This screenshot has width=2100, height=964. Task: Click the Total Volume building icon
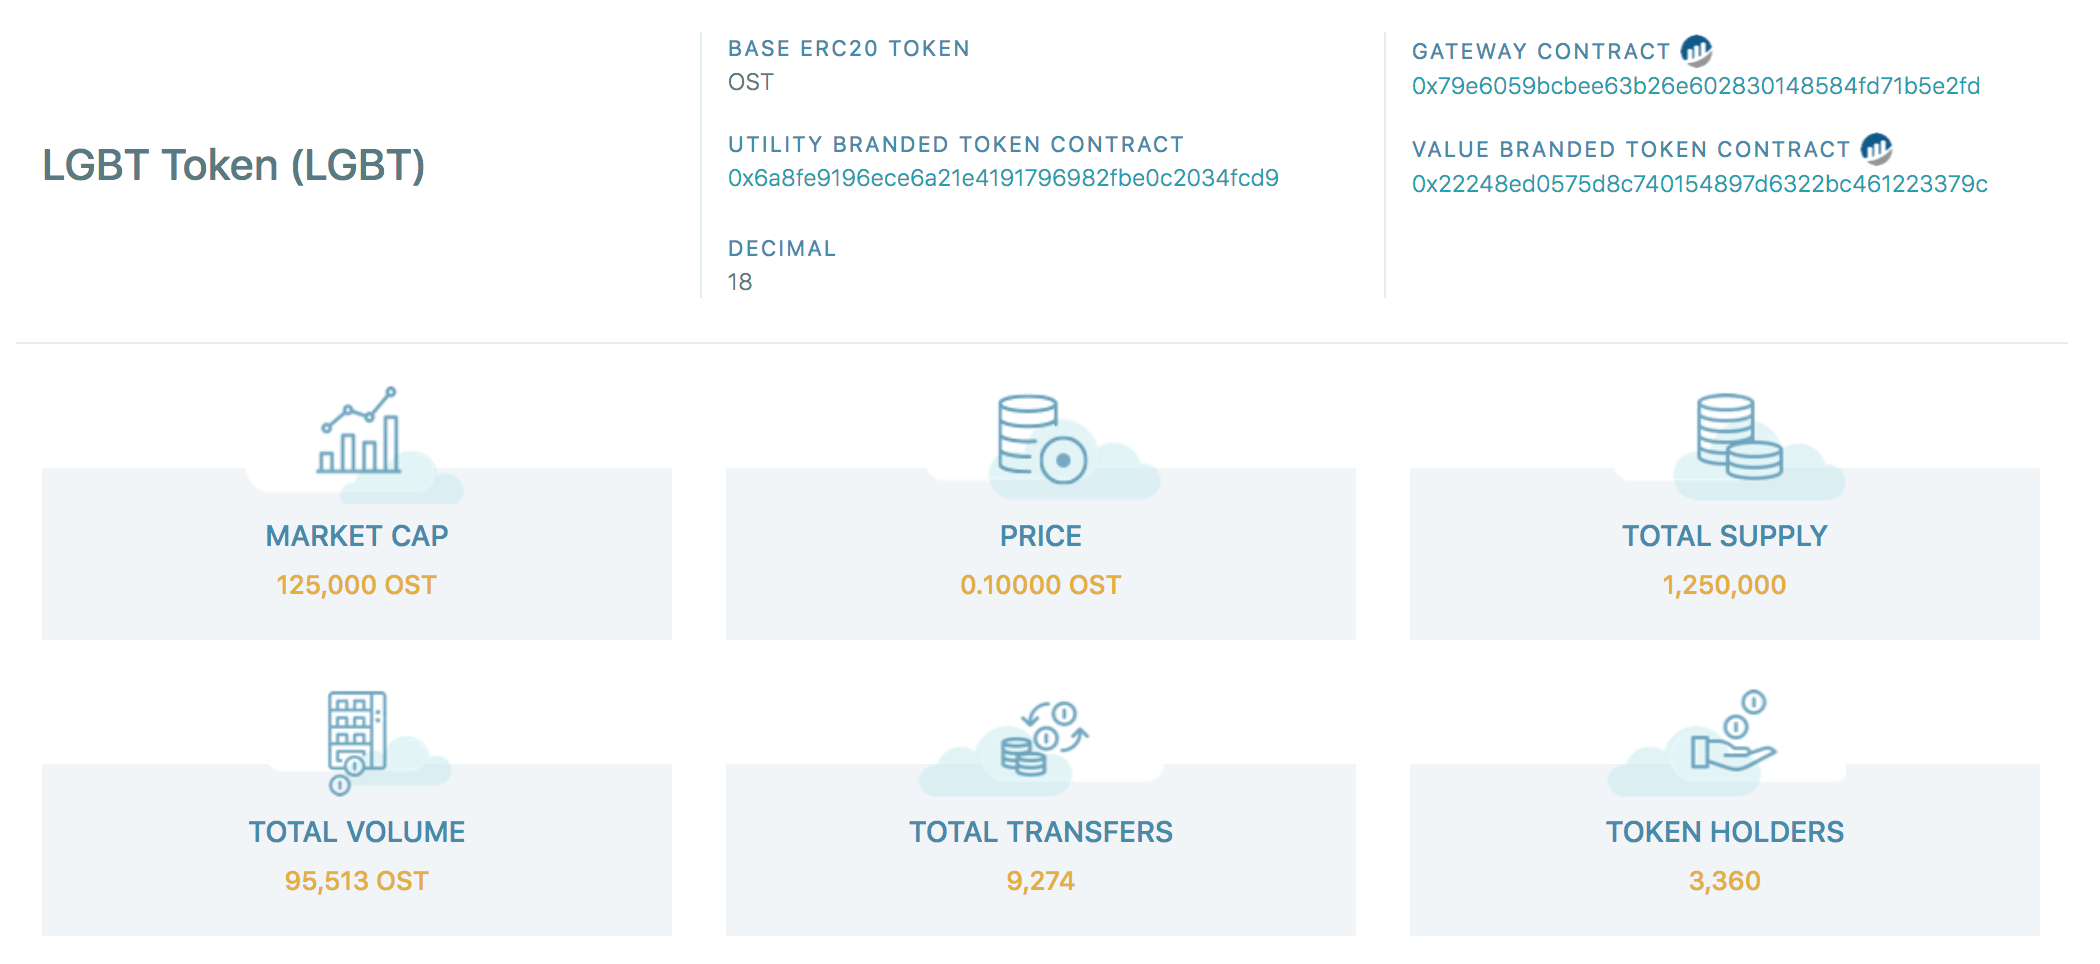point(357,742)
